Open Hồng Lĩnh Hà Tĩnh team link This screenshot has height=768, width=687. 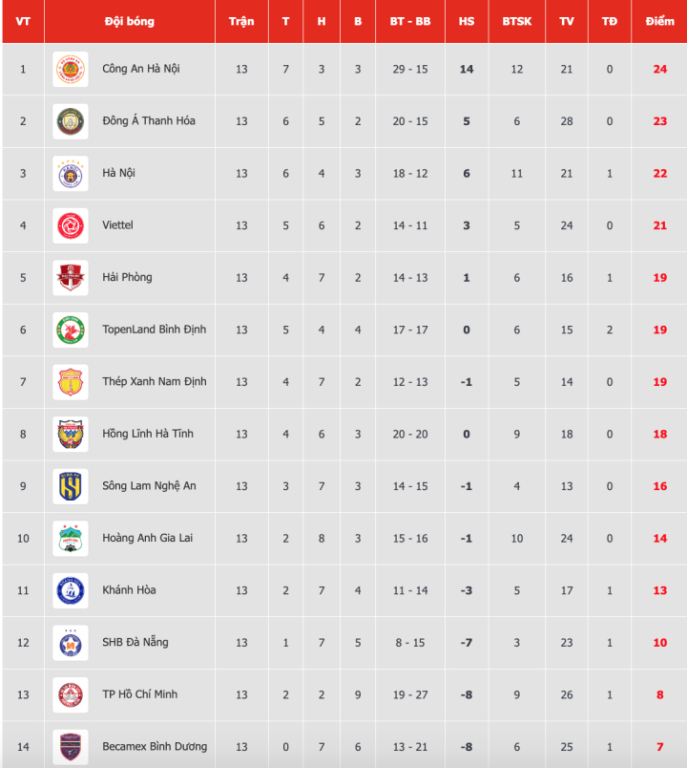[x=148, y=434]
